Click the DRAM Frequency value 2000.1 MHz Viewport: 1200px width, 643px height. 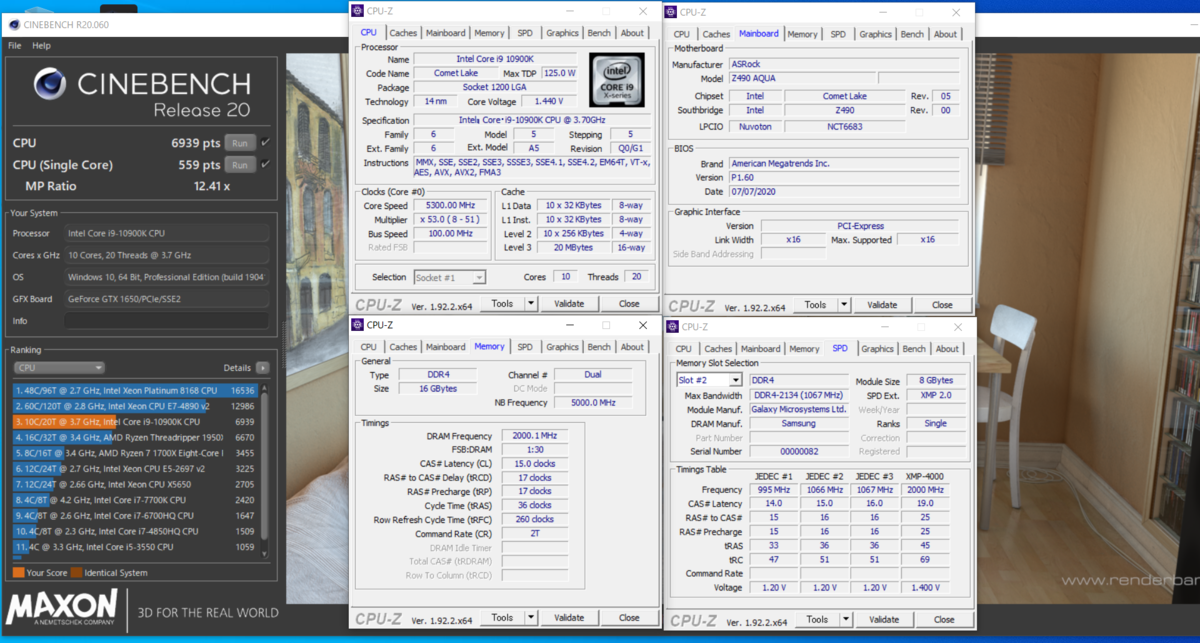[535, 436]
